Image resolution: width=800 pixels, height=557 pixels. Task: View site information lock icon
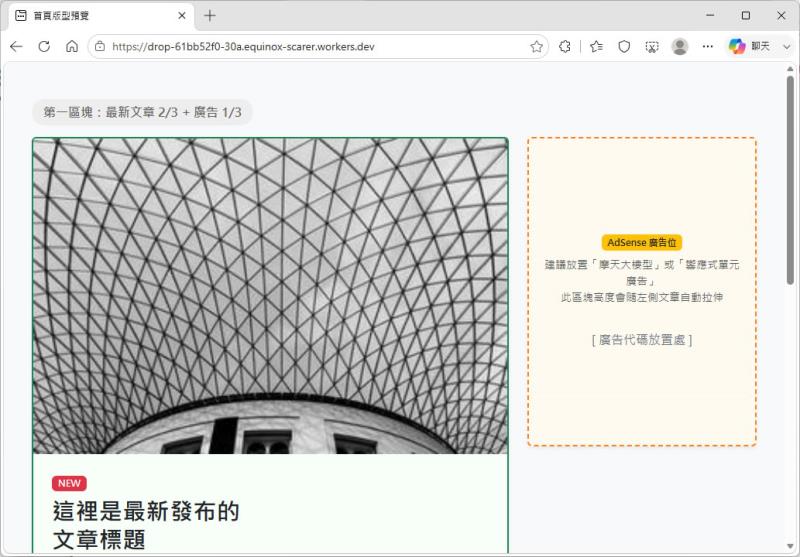coord(100,46)
